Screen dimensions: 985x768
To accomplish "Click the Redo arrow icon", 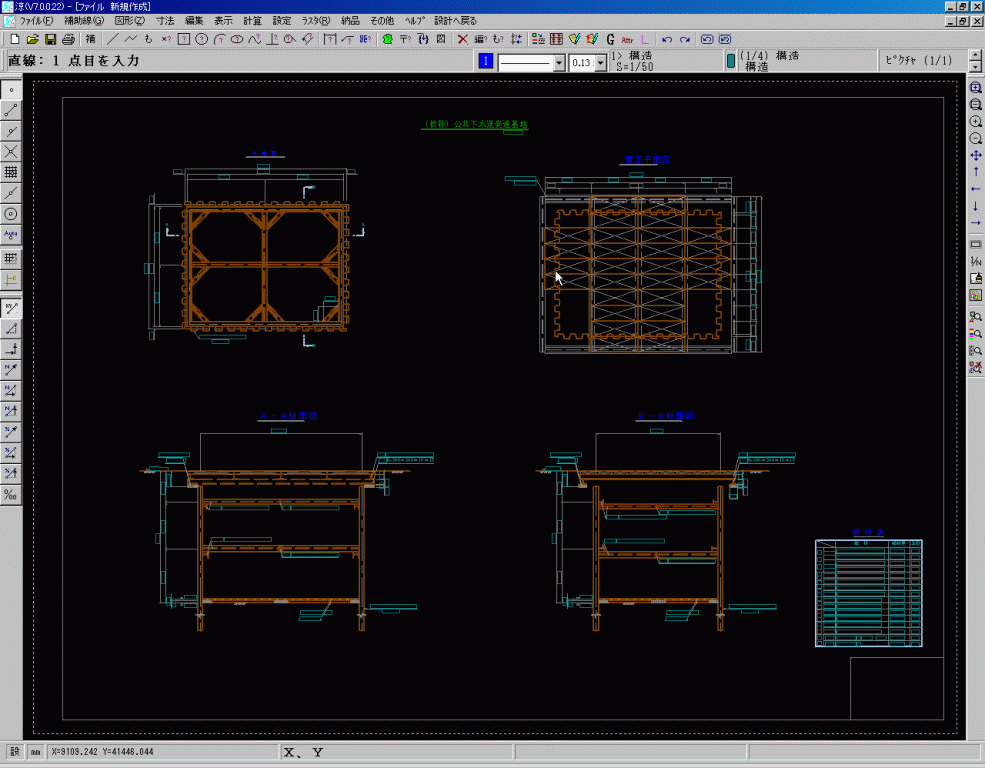I will pos(685,39).
